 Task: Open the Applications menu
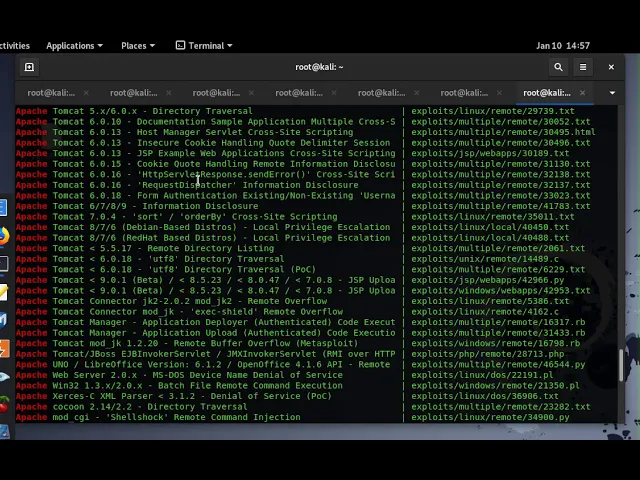tap(74, 46)
